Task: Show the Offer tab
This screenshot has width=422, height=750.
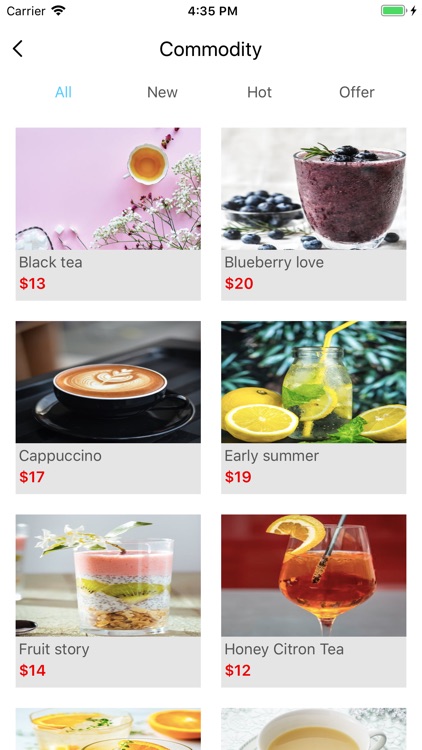Action: click(x=356, y=92)
